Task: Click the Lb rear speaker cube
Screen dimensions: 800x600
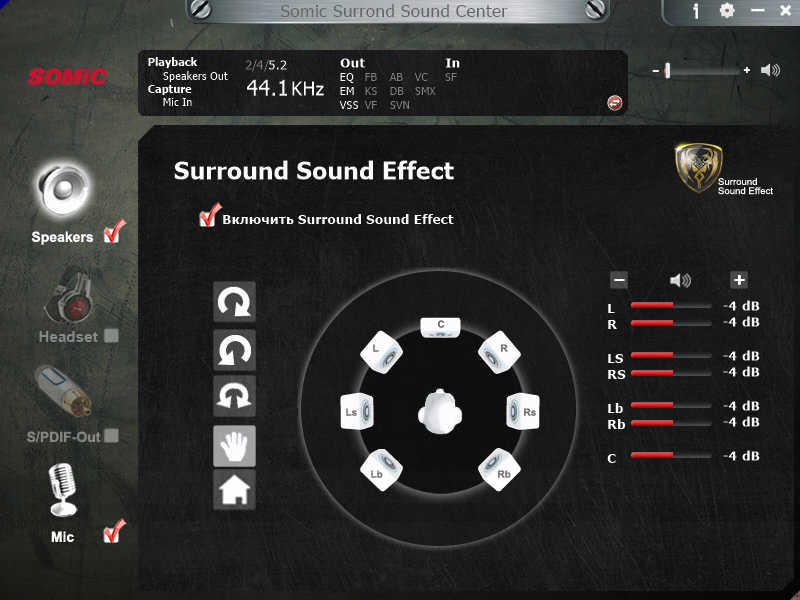Action: [381, 470]
